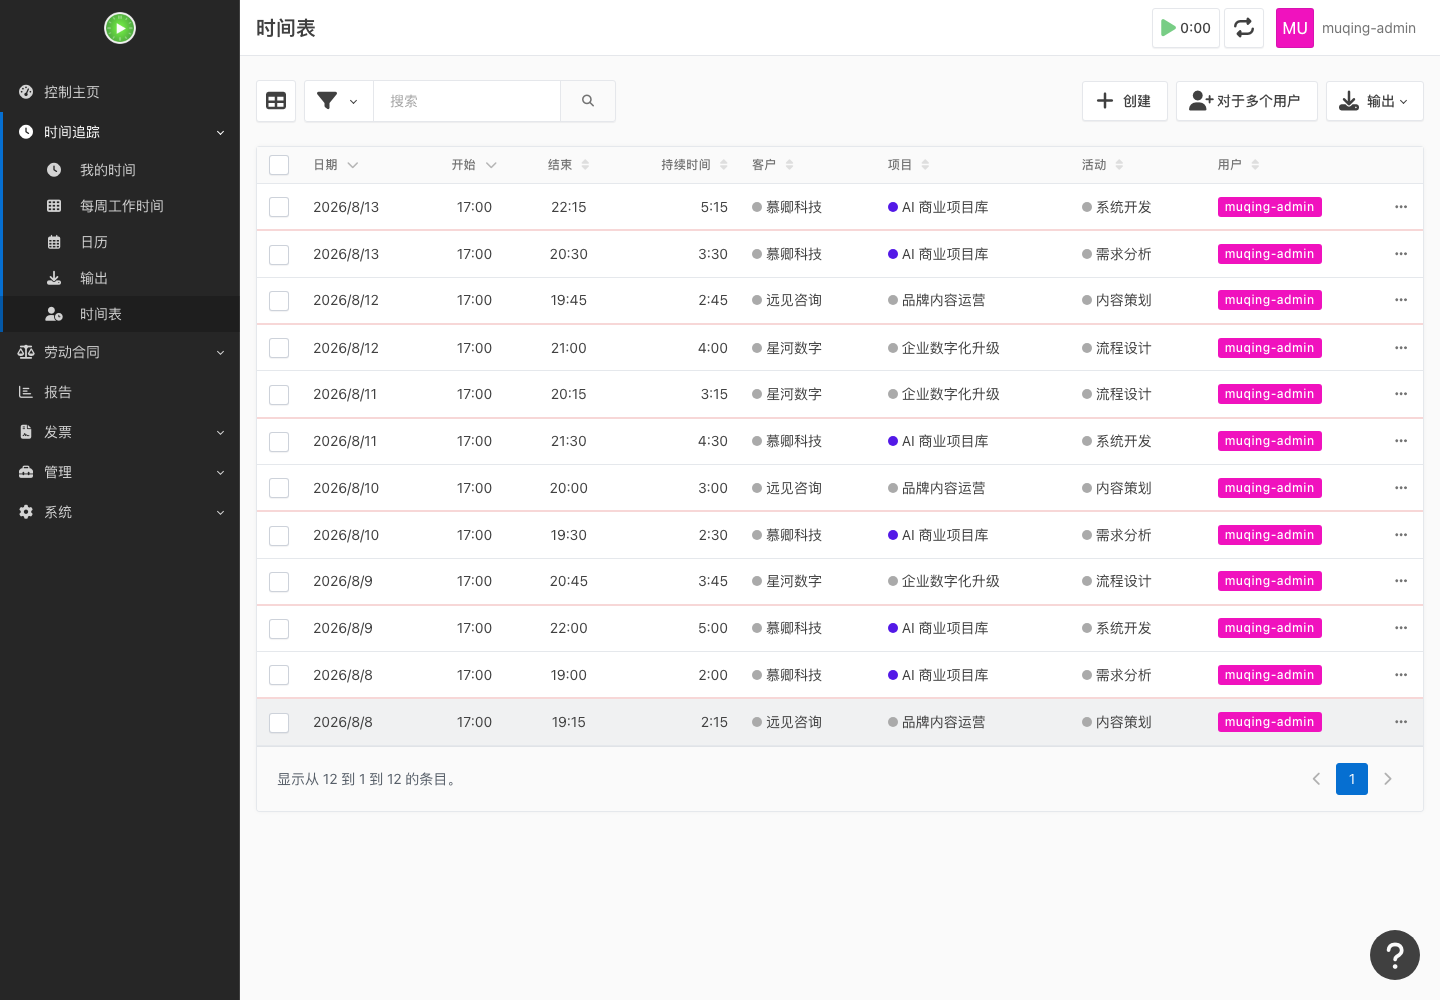Image resolution: width=1440 pixels, height=1000 pixels.
Task: Click muqing-admin pink badge in first row
Action: 1270,207
